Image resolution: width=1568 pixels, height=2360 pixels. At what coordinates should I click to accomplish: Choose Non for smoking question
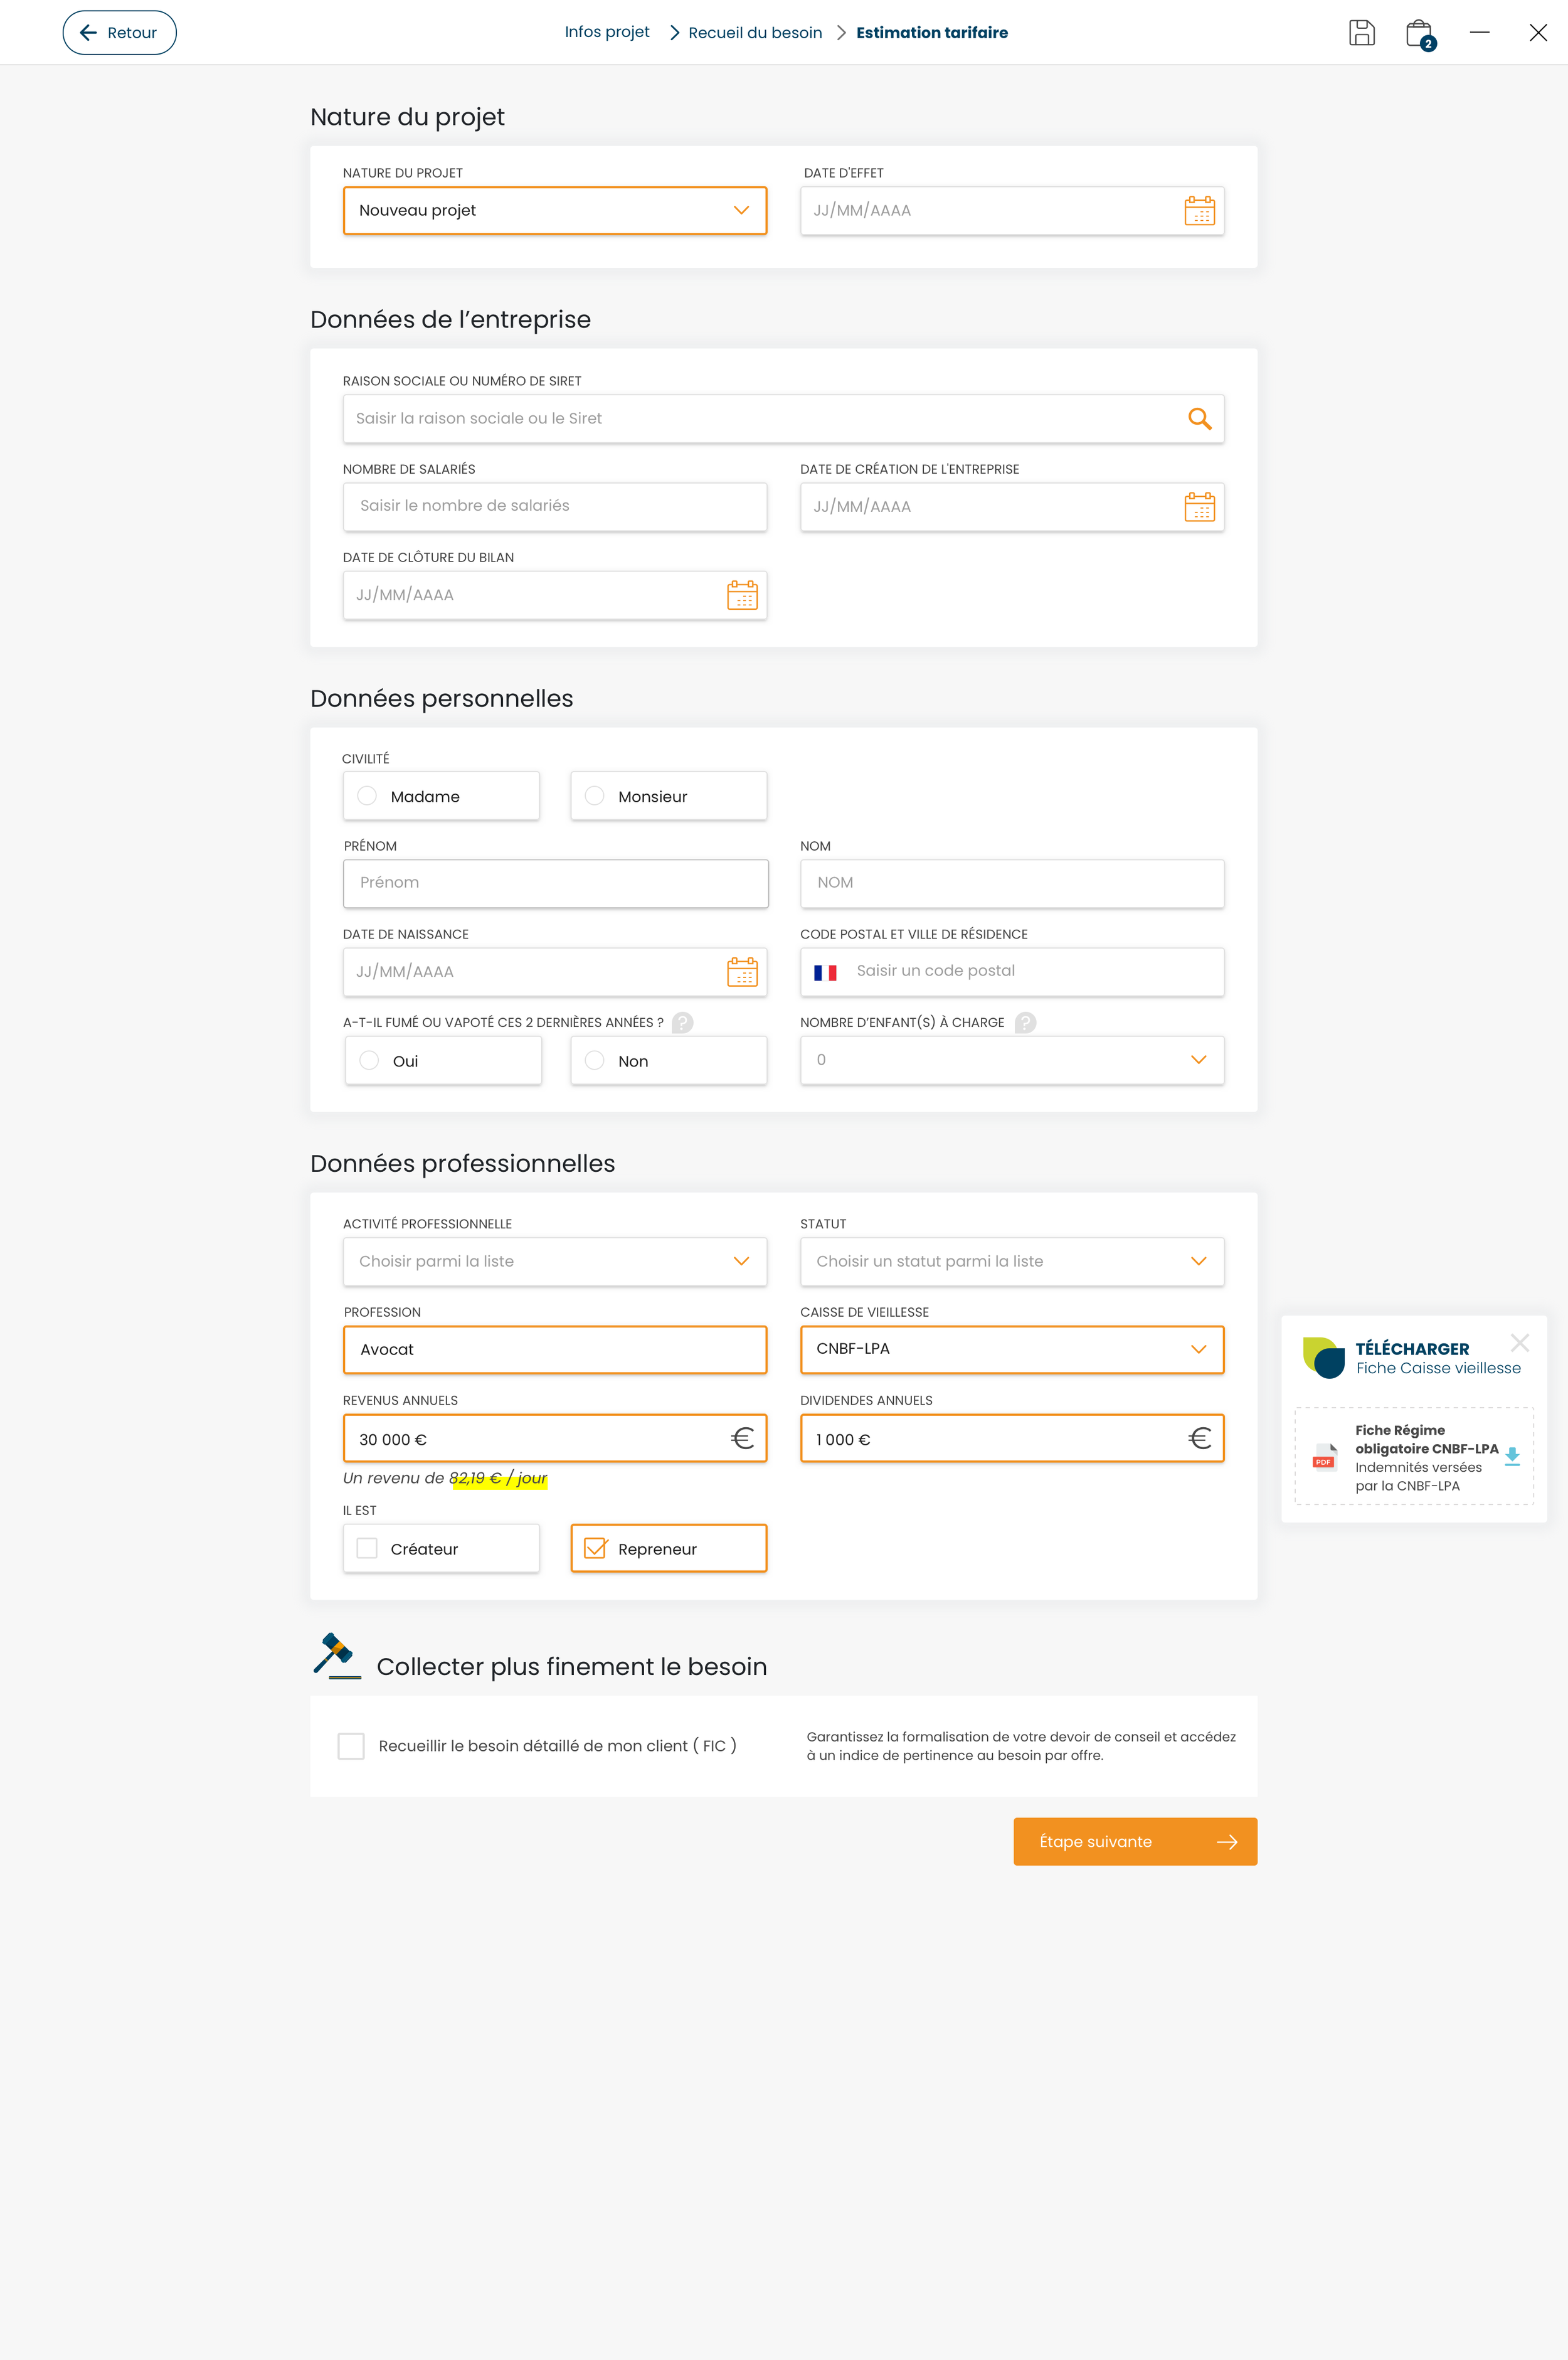pos(595,1061)
